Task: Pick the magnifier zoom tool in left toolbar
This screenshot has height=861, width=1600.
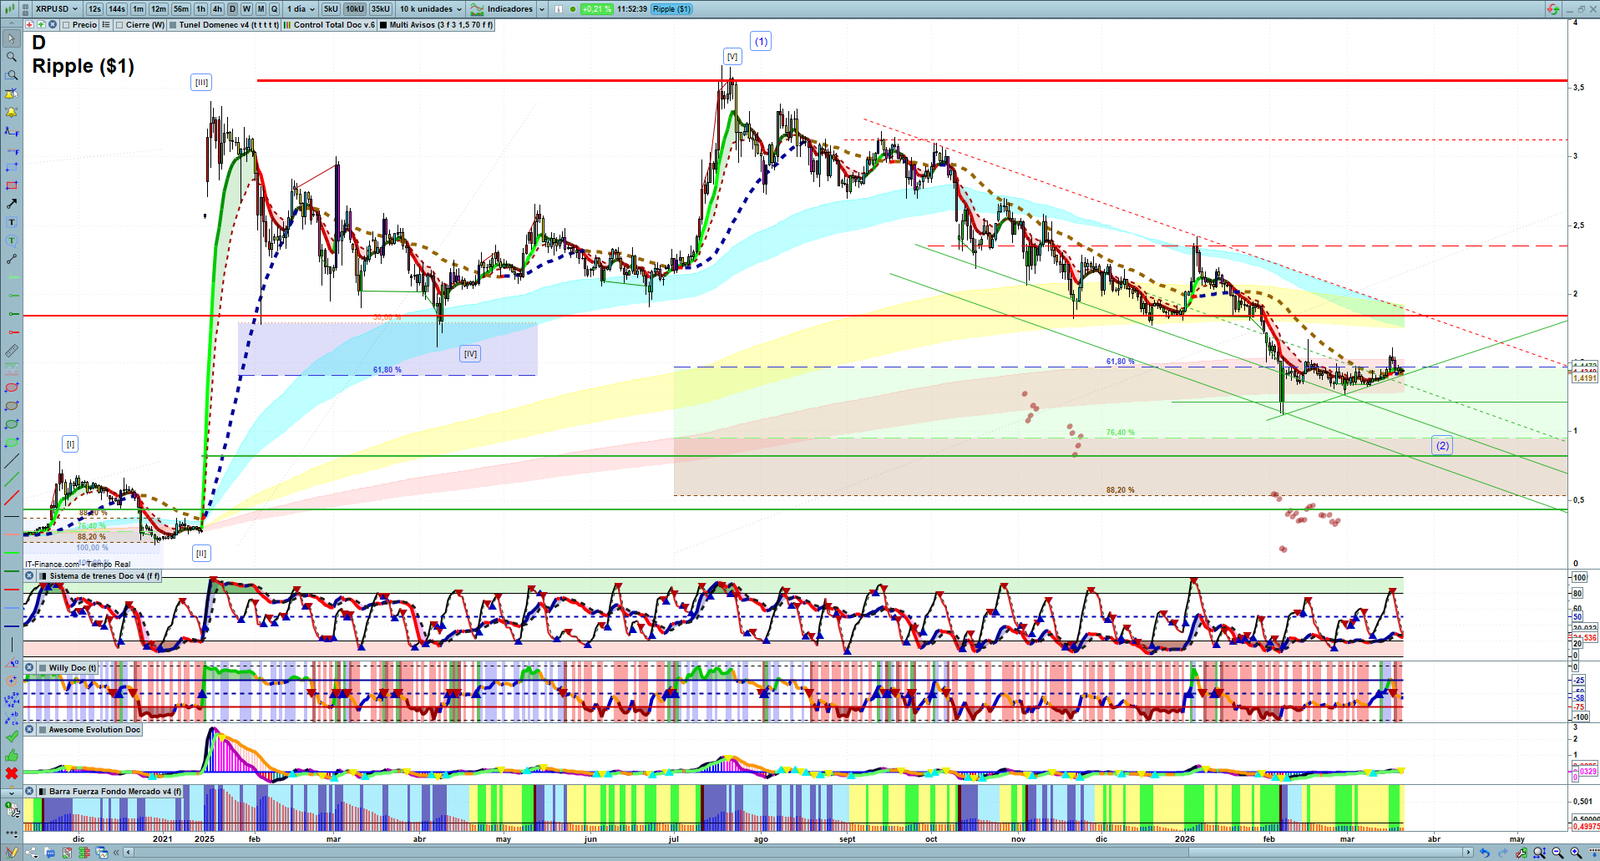Action: point(11,57)
